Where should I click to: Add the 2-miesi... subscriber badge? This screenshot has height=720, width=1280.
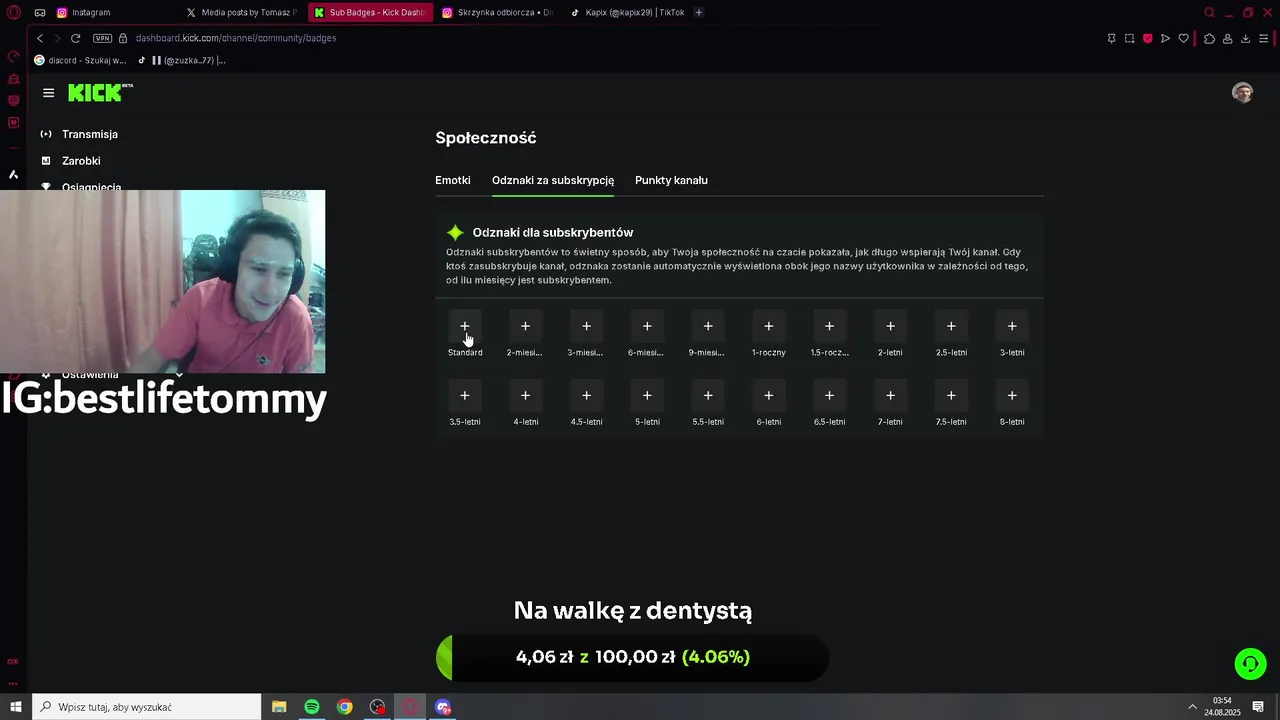click(x=525, y=326)
